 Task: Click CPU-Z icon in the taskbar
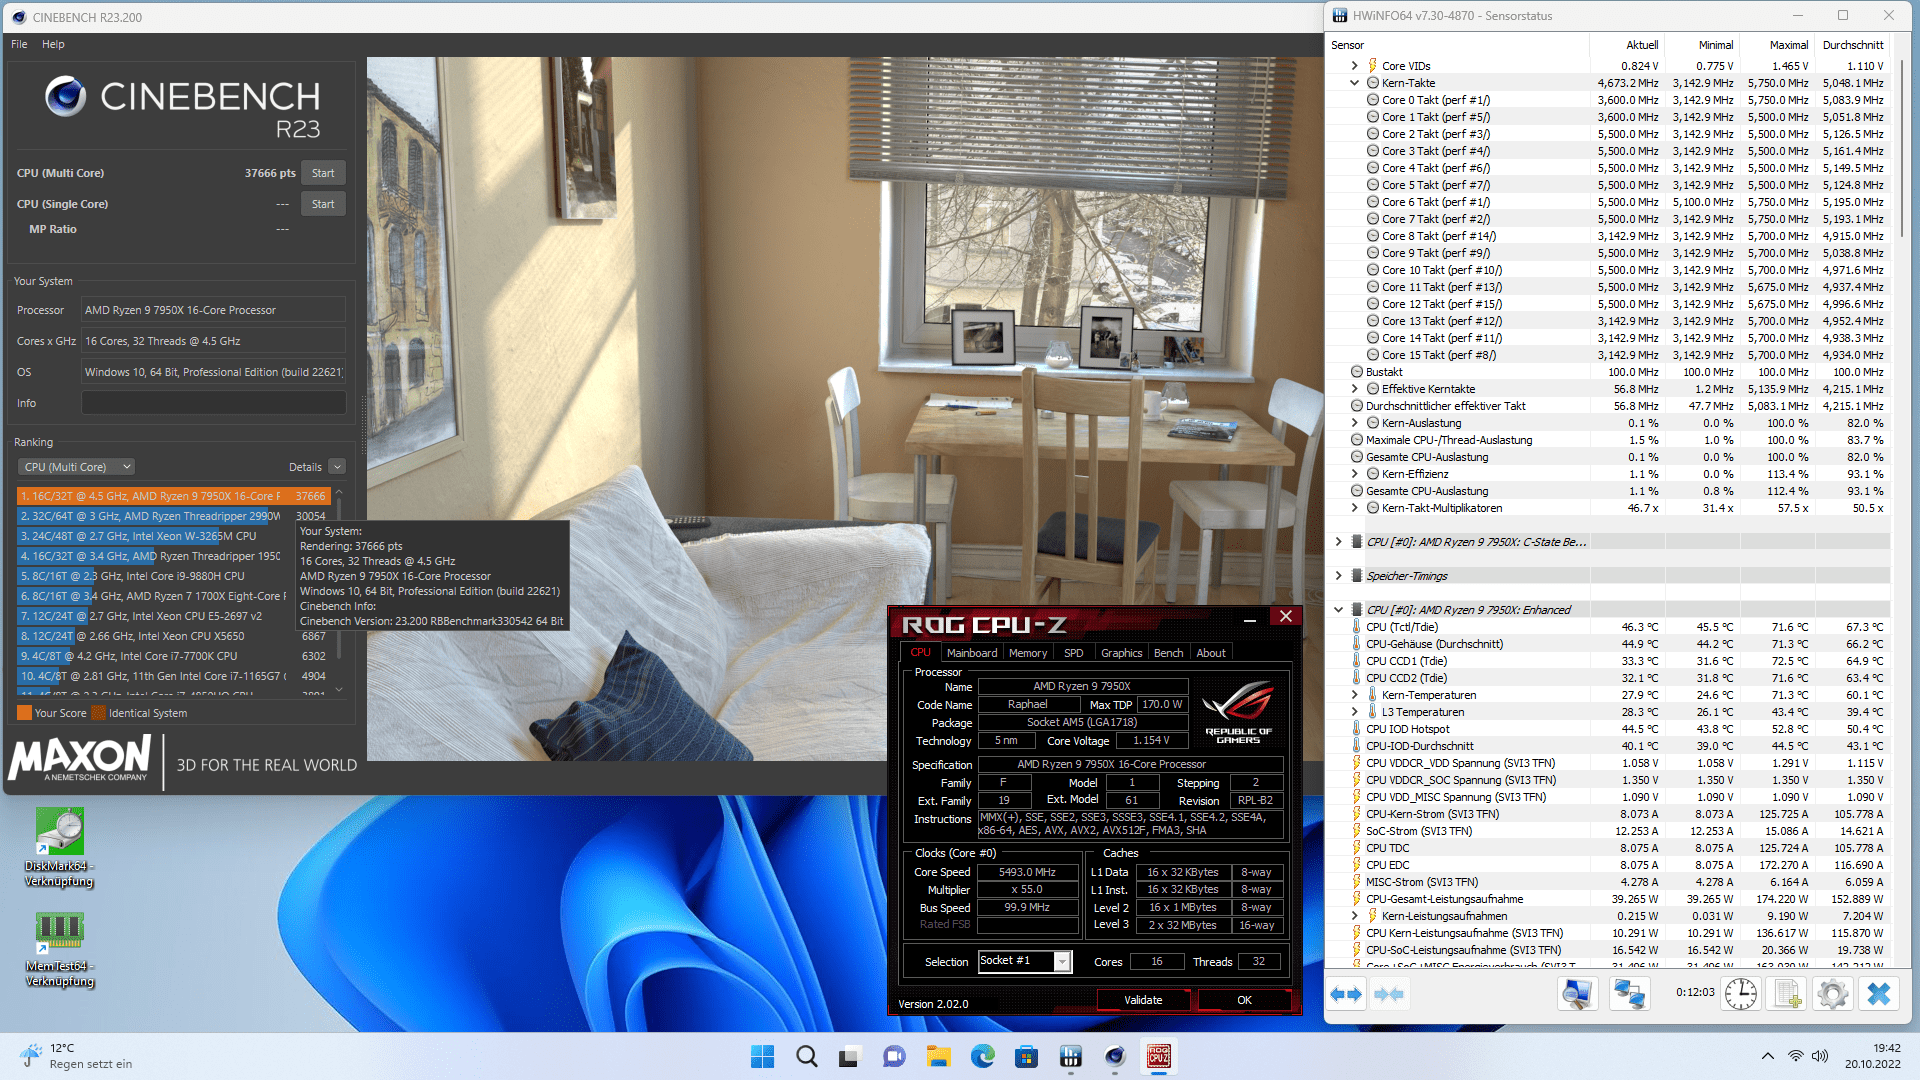[x=1159, y=1057]
